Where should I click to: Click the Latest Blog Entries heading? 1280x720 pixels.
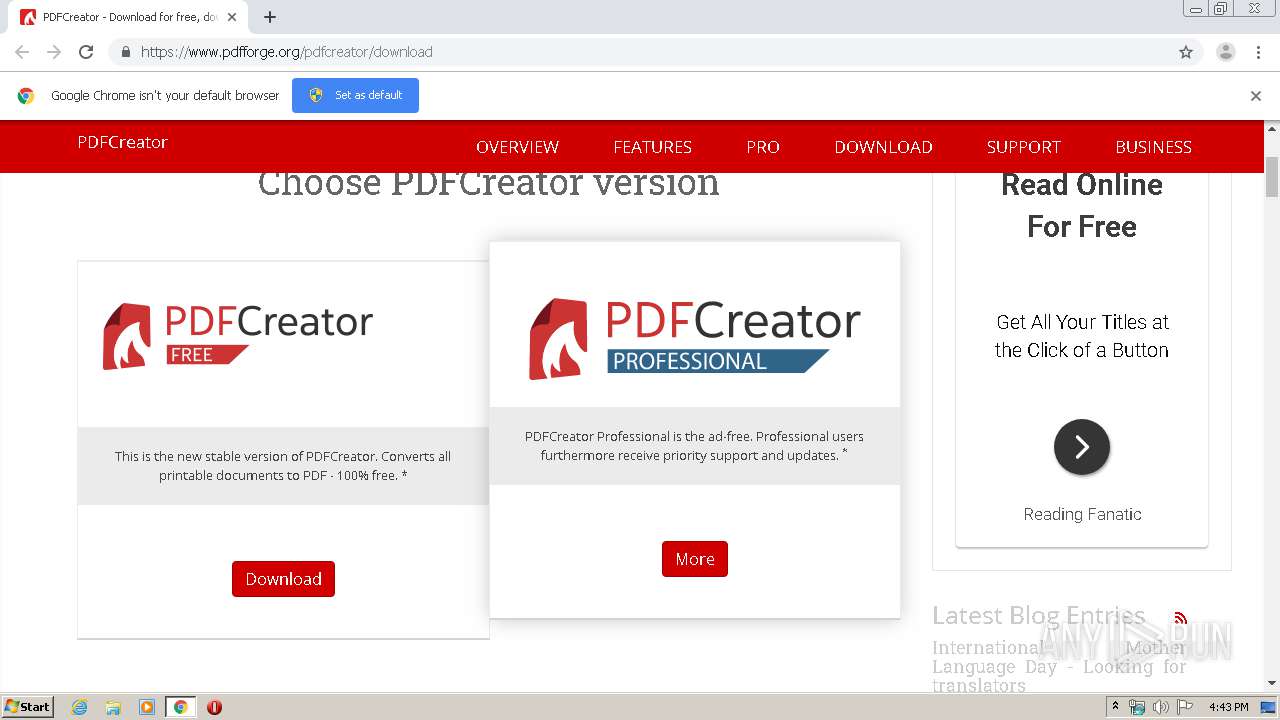click(x=1039, y=615)
